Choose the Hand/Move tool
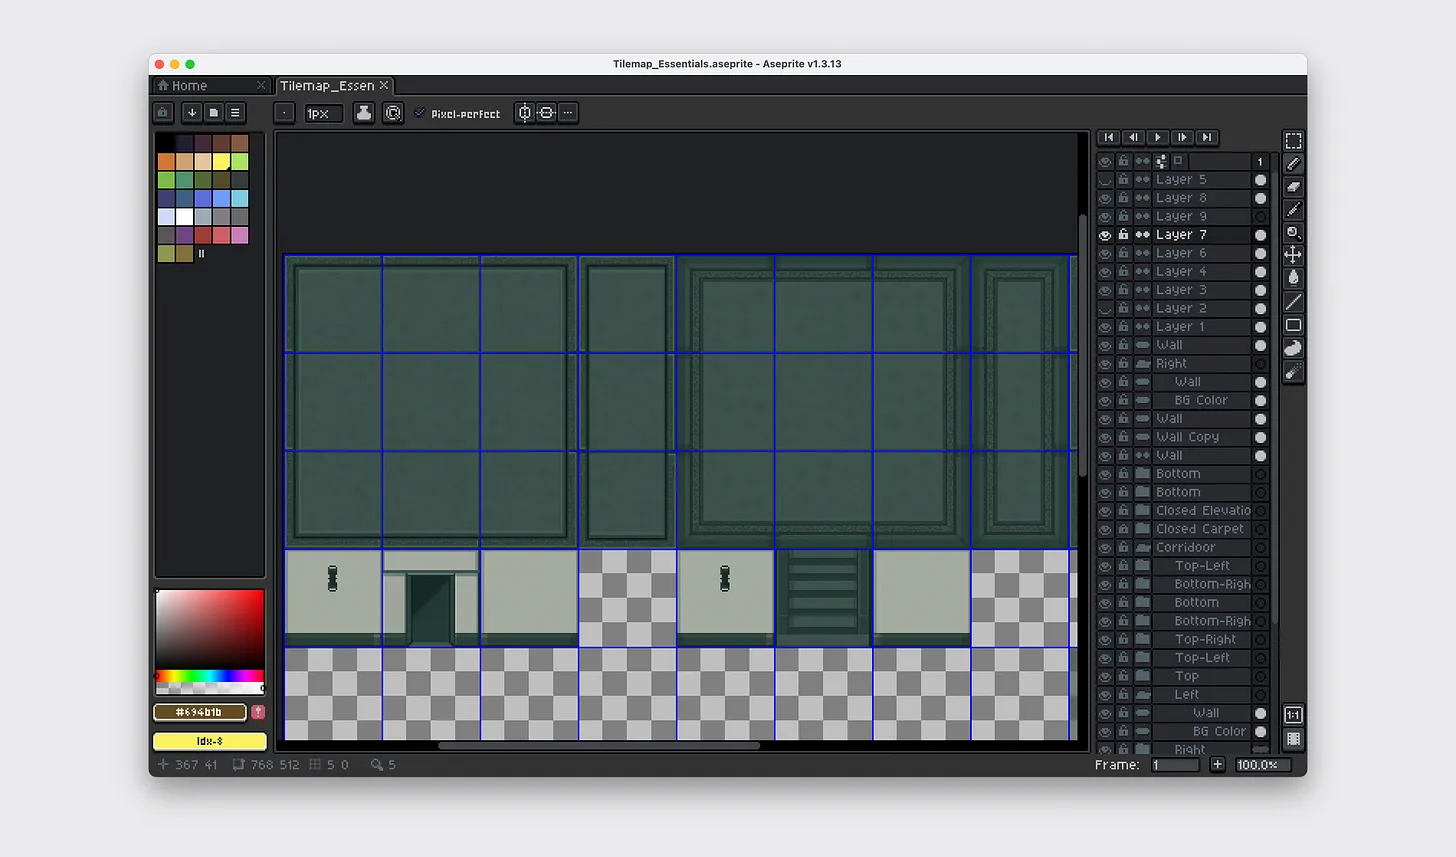The height and width of the screenshot is (857, 1456). [x=1293, y=255]
